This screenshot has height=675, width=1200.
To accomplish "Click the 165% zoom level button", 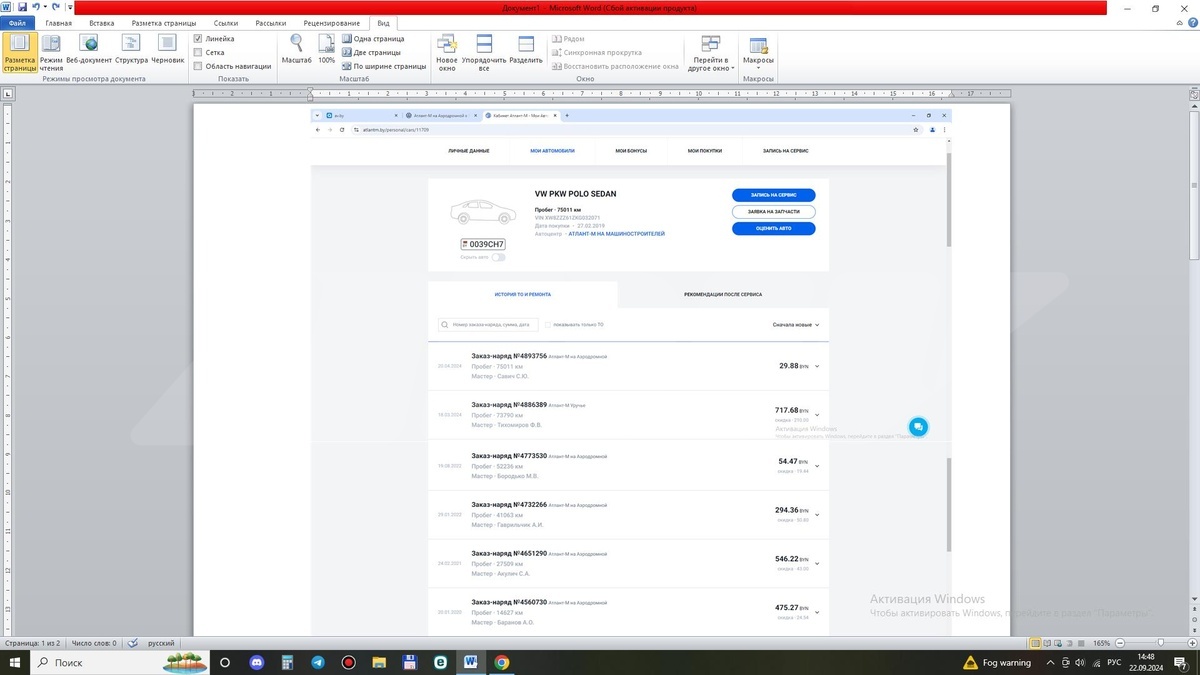I will point(1101,643).
